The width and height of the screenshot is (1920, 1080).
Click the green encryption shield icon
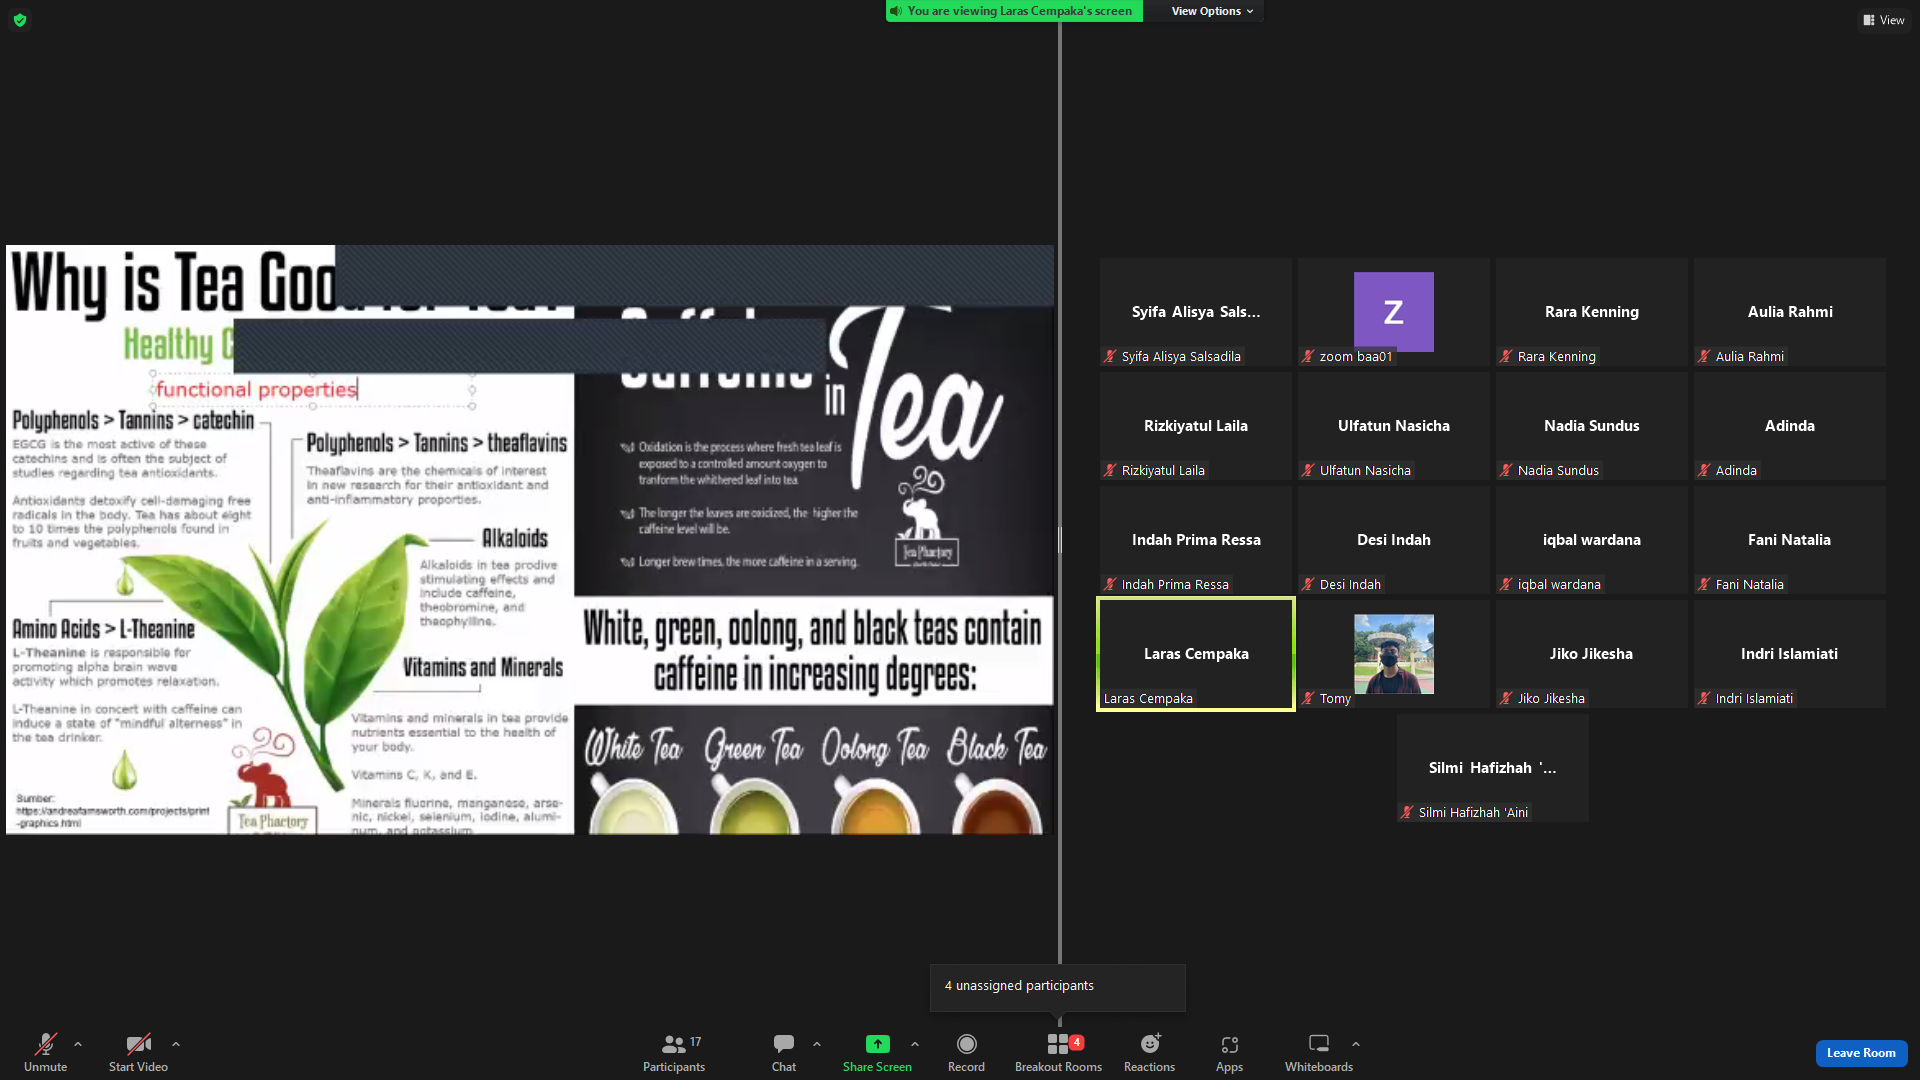[20, 20]
